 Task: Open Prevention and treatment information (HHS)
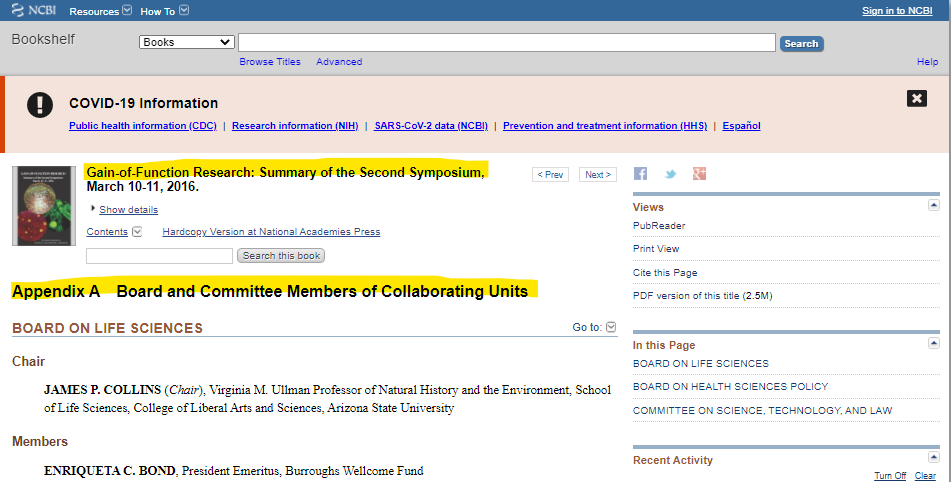pos(605,126)
